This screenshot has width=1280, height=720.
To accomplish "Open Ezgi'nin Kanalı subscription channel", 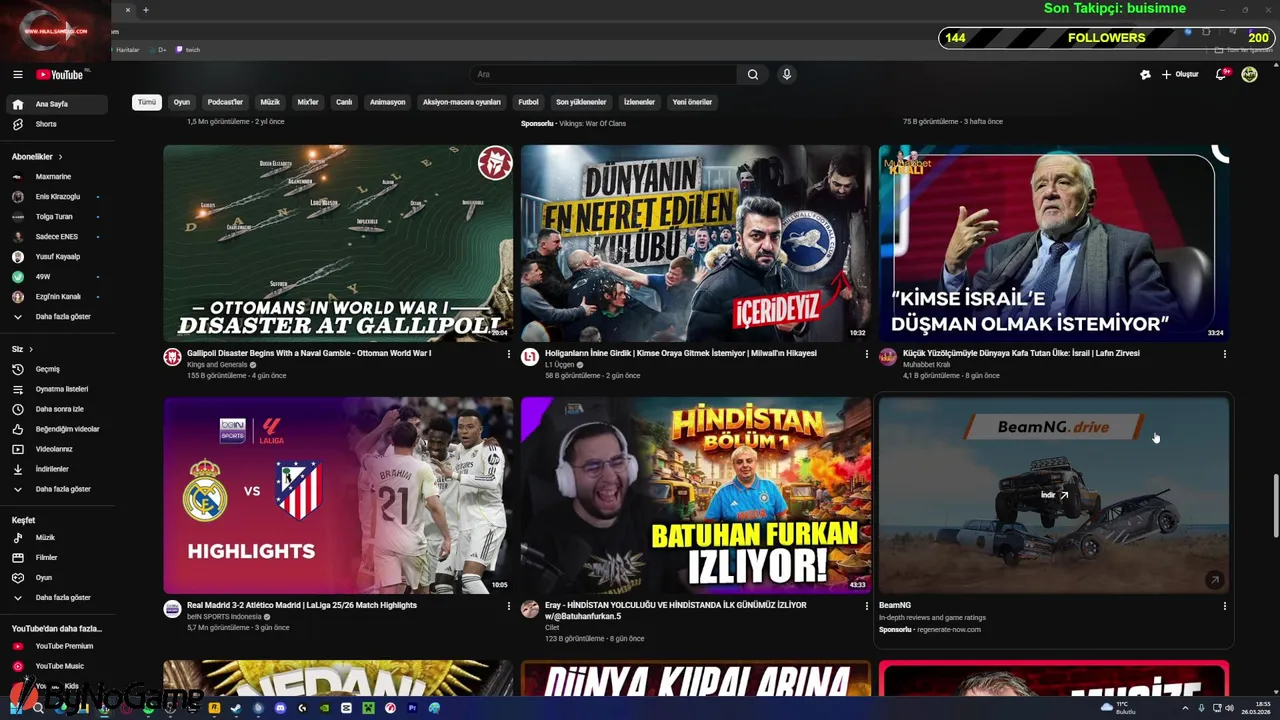I will pyautogui.click(x=58, y=297).
